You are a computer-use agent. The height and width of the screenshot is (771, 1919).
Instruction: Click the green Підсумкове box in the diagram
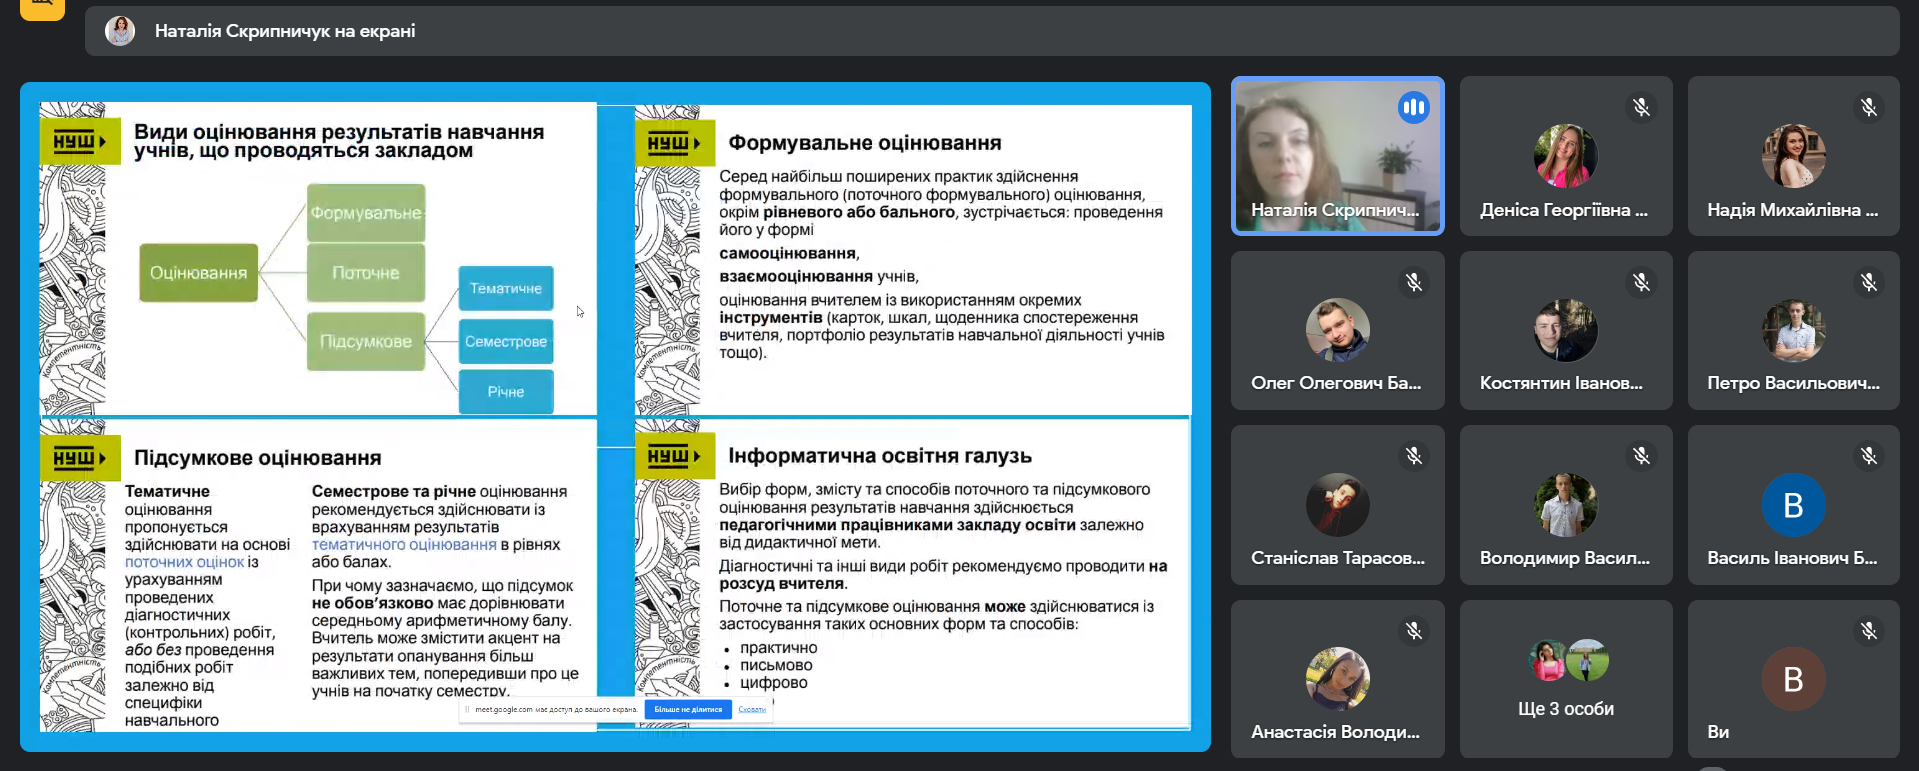coord(366,342)
